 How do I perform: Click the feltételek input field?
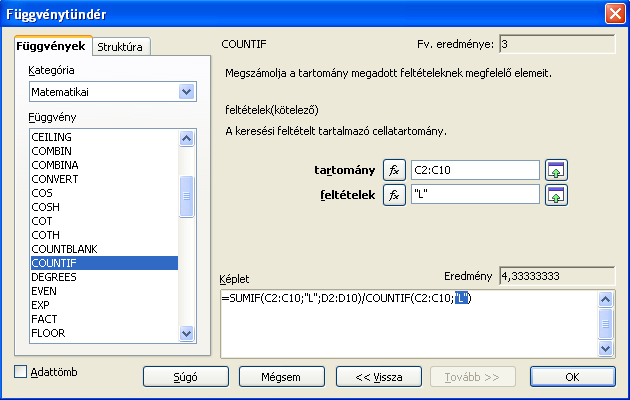475,195
